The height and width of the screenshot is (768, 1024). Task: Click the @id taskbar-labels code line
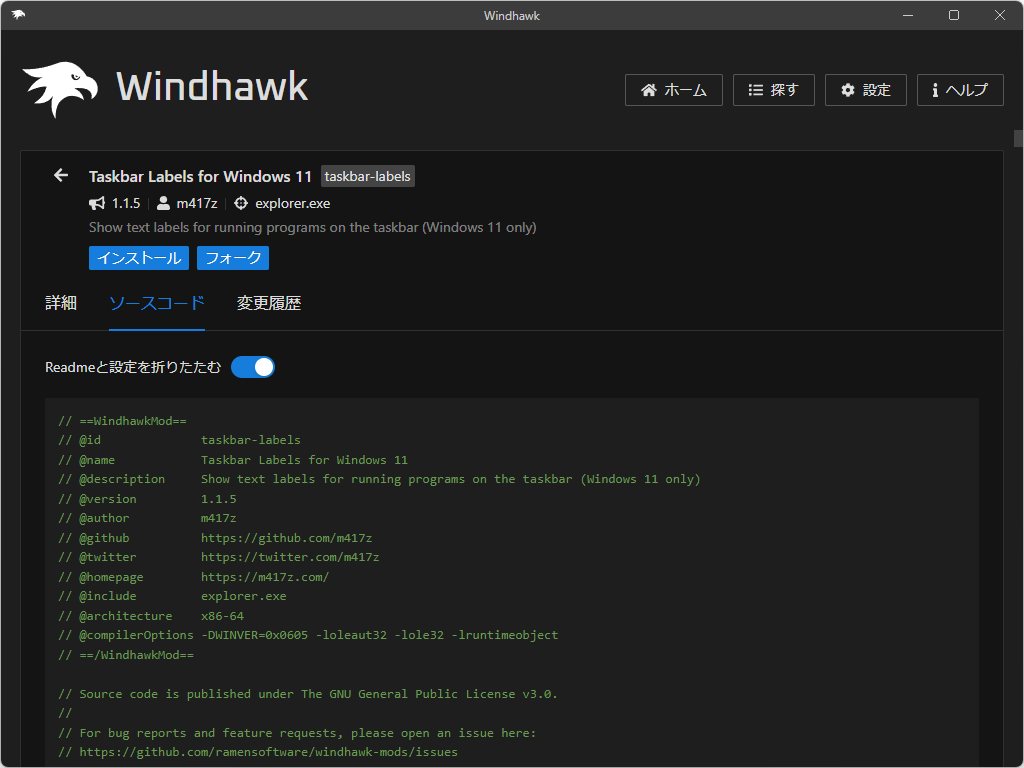click(180, 440)
